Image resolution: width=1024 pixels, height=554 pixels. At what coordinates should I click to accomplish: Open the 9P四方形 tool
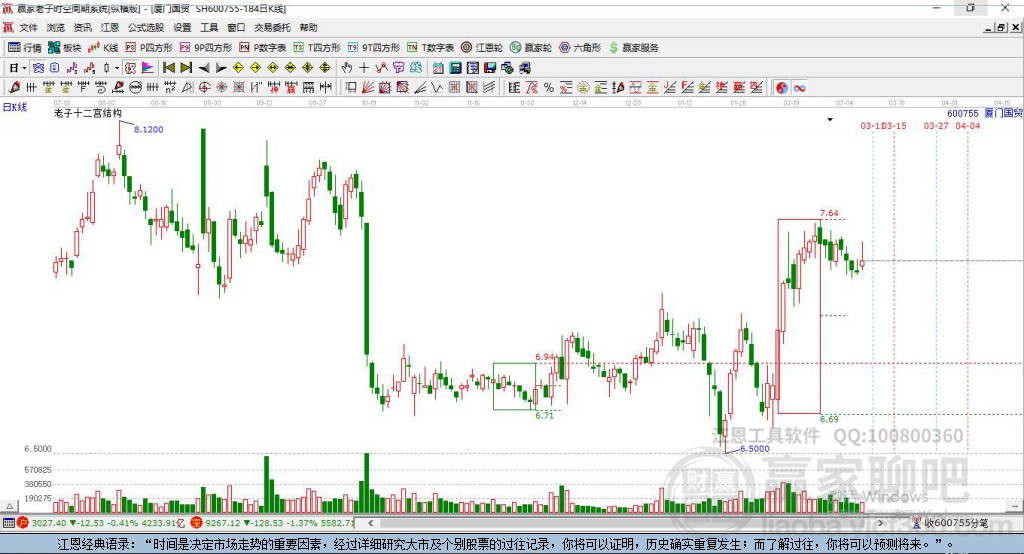click(x=206, y=48)
